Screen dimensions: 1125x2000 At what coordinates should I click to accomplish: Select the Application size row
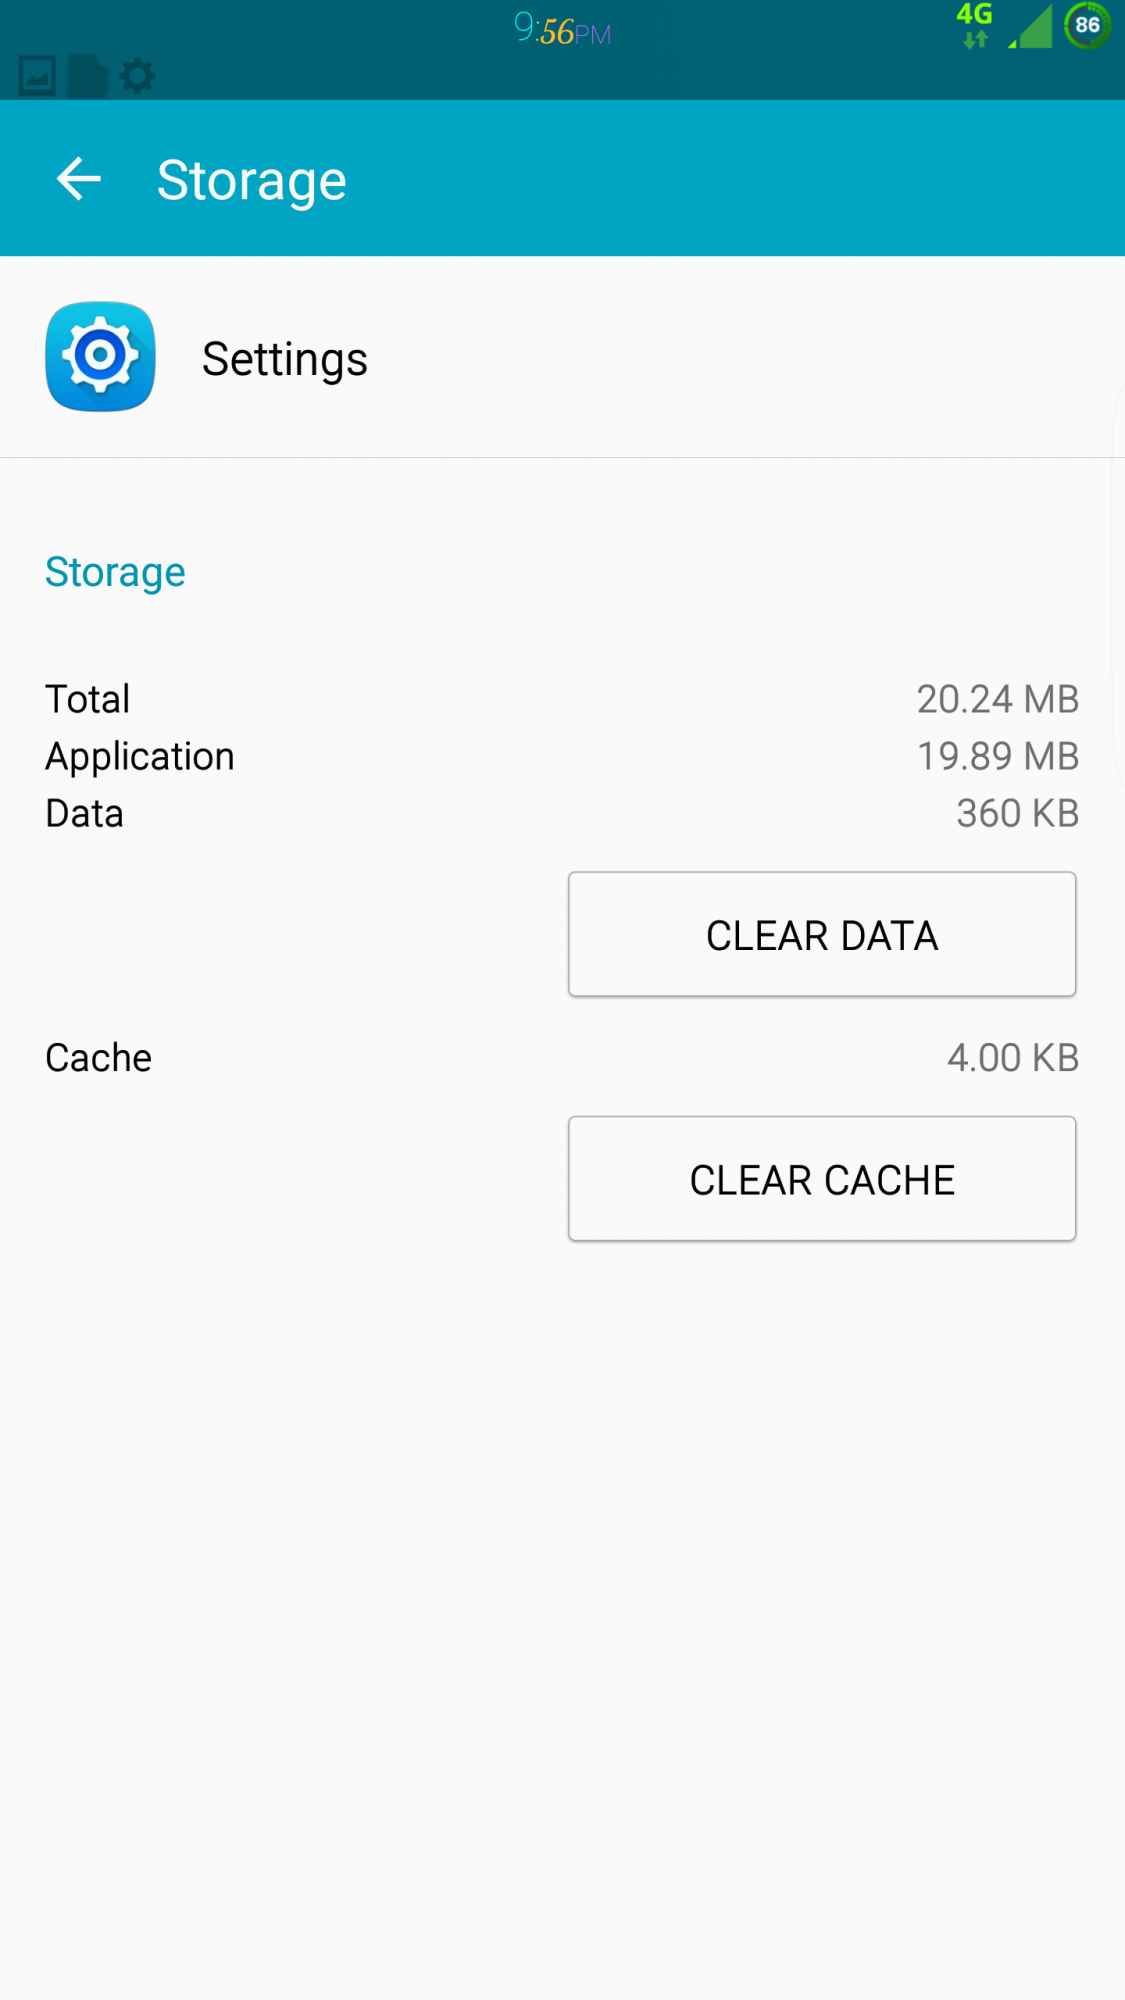pos(140,756)
